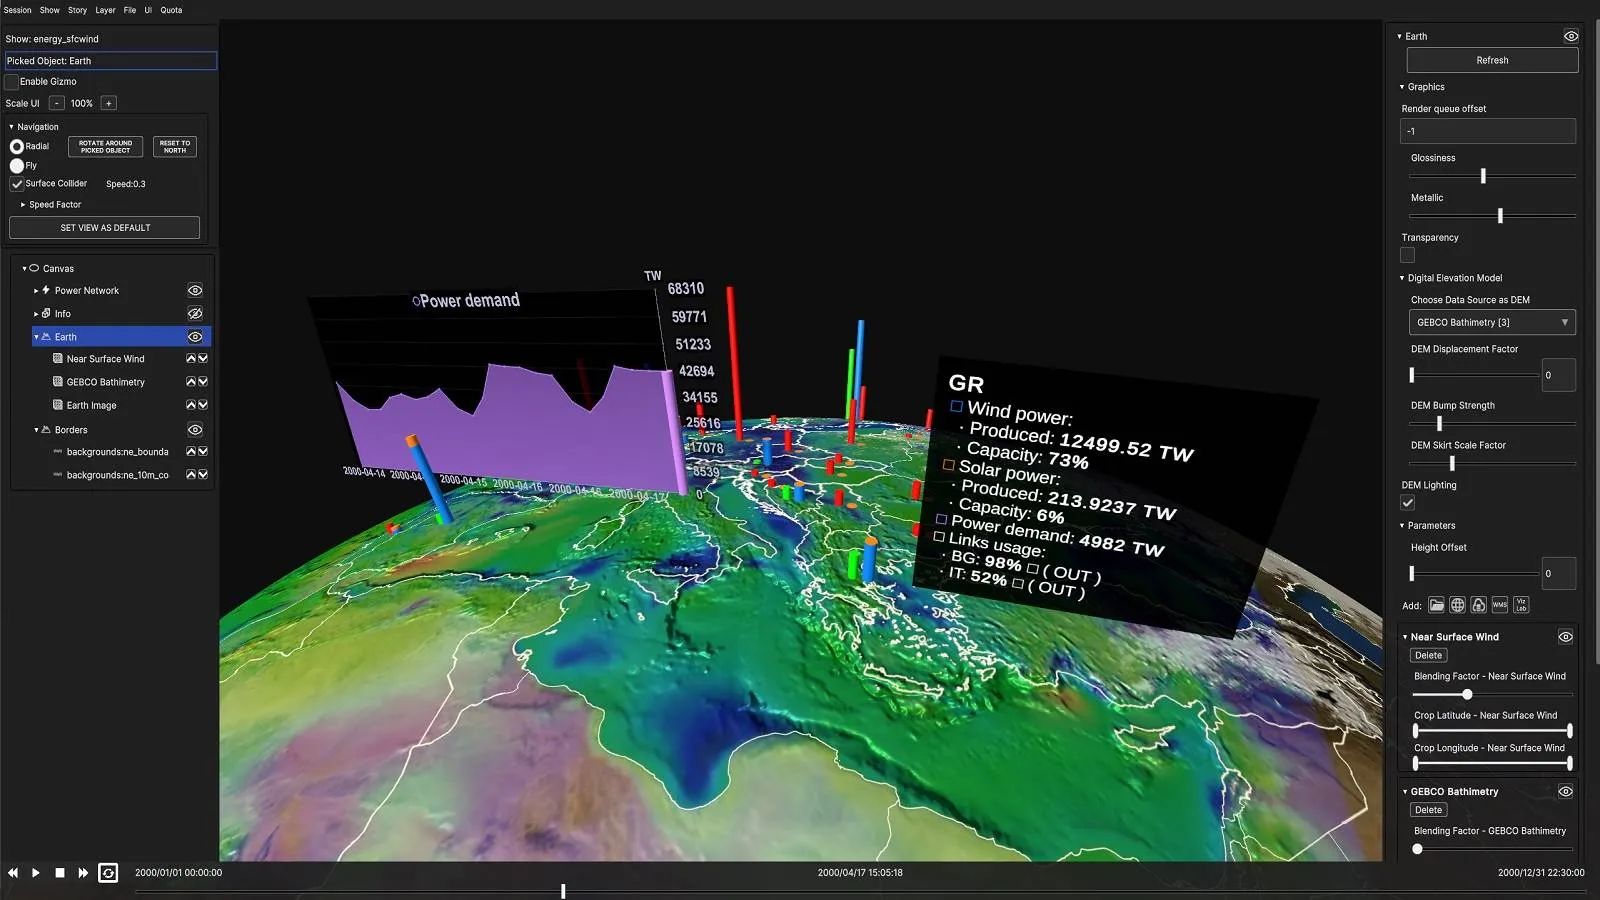Expand the Speed Factor section

coord(23,205)
